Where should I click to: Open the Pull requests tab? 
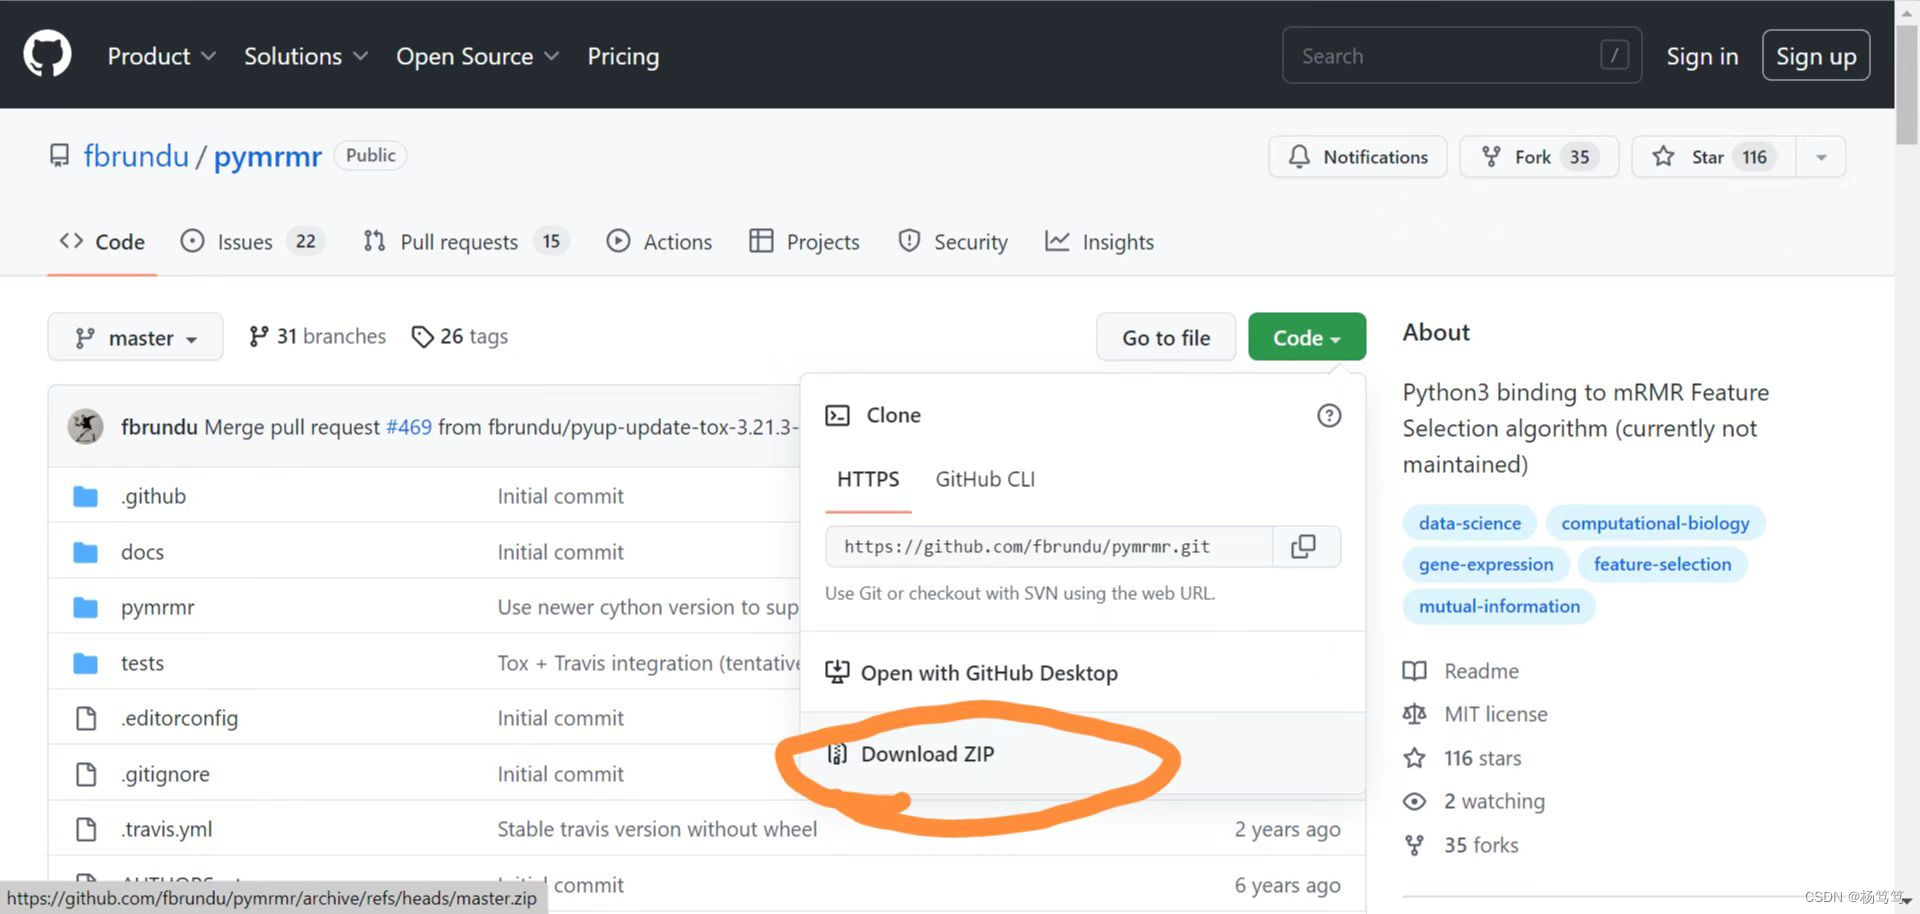click(x=465, y=242)
